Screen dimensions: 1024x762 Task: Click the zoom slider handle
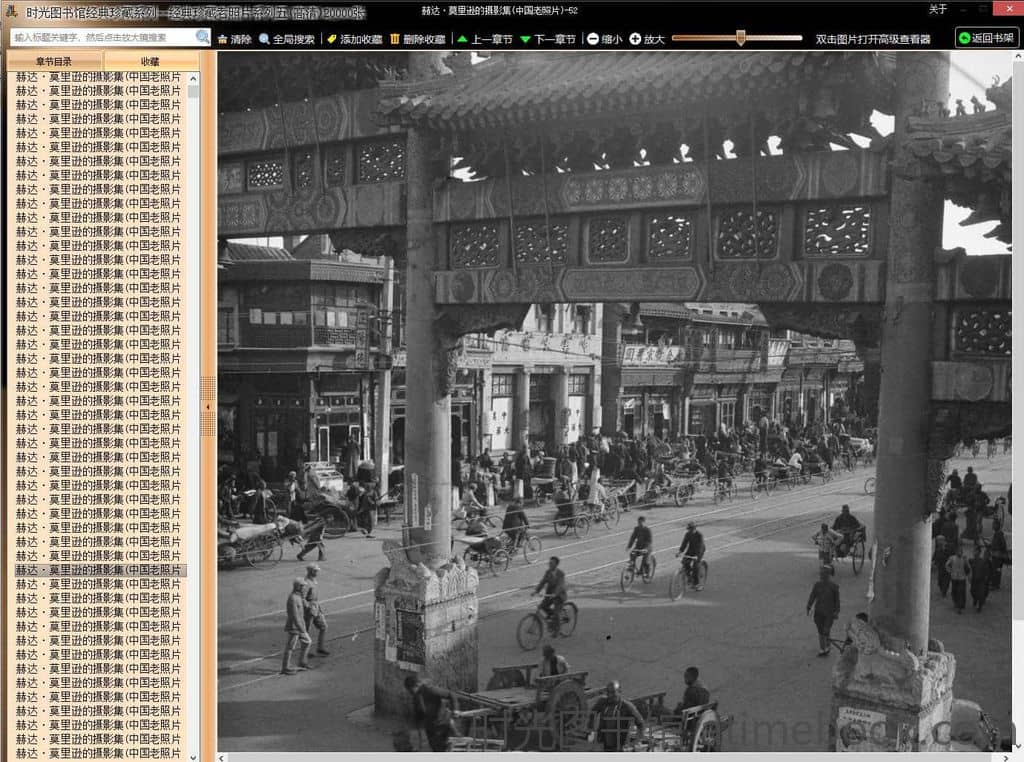coord(741,38)
